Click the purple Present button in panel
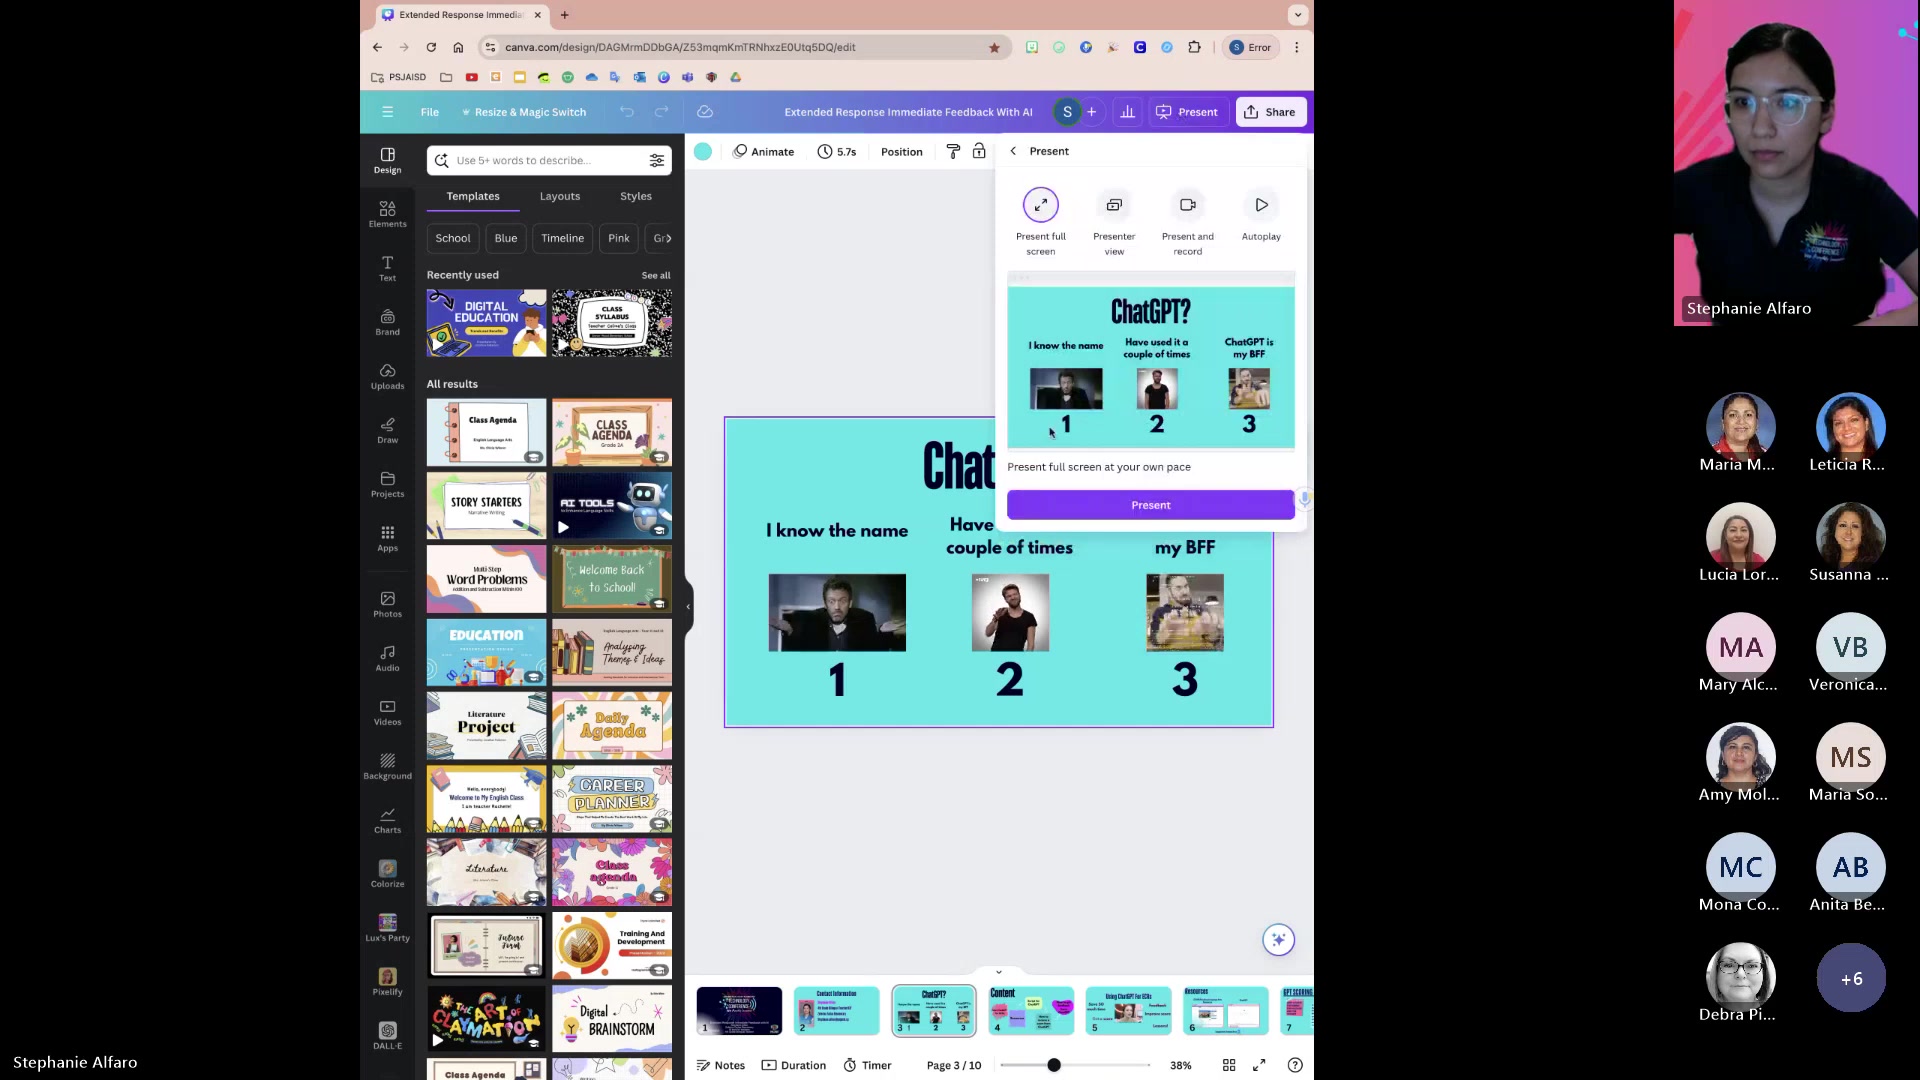The width and height of the screenshot is (1920, 1080). coord(1150,505)
